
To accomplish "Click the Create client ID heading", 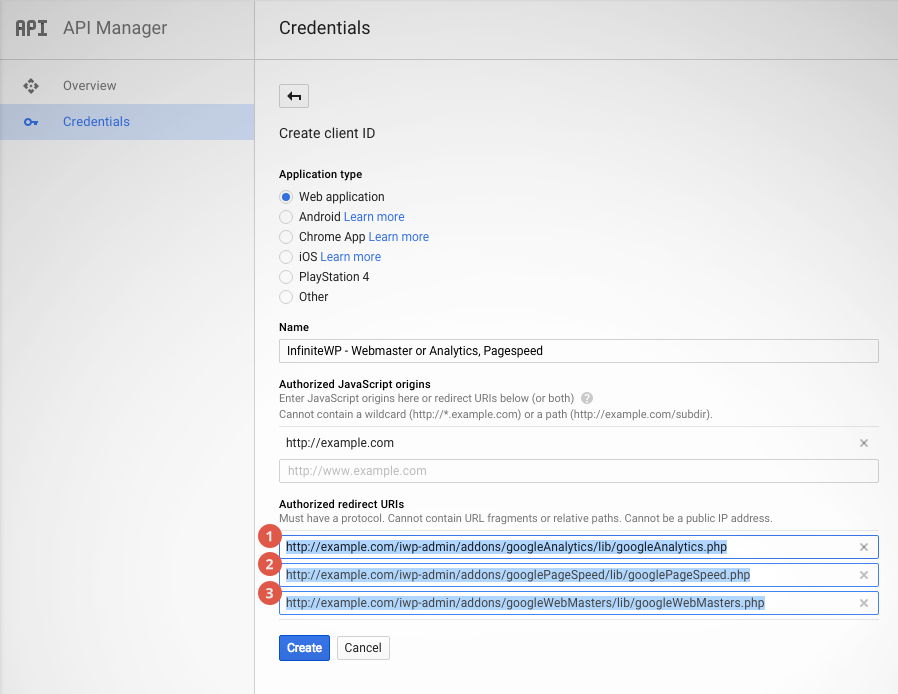I will (x=327, y=133).
